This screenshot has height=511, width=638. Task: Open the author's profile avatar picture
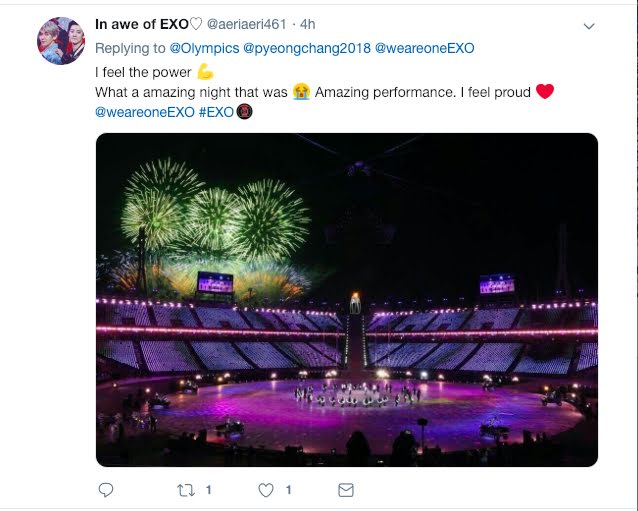(61, 41)
